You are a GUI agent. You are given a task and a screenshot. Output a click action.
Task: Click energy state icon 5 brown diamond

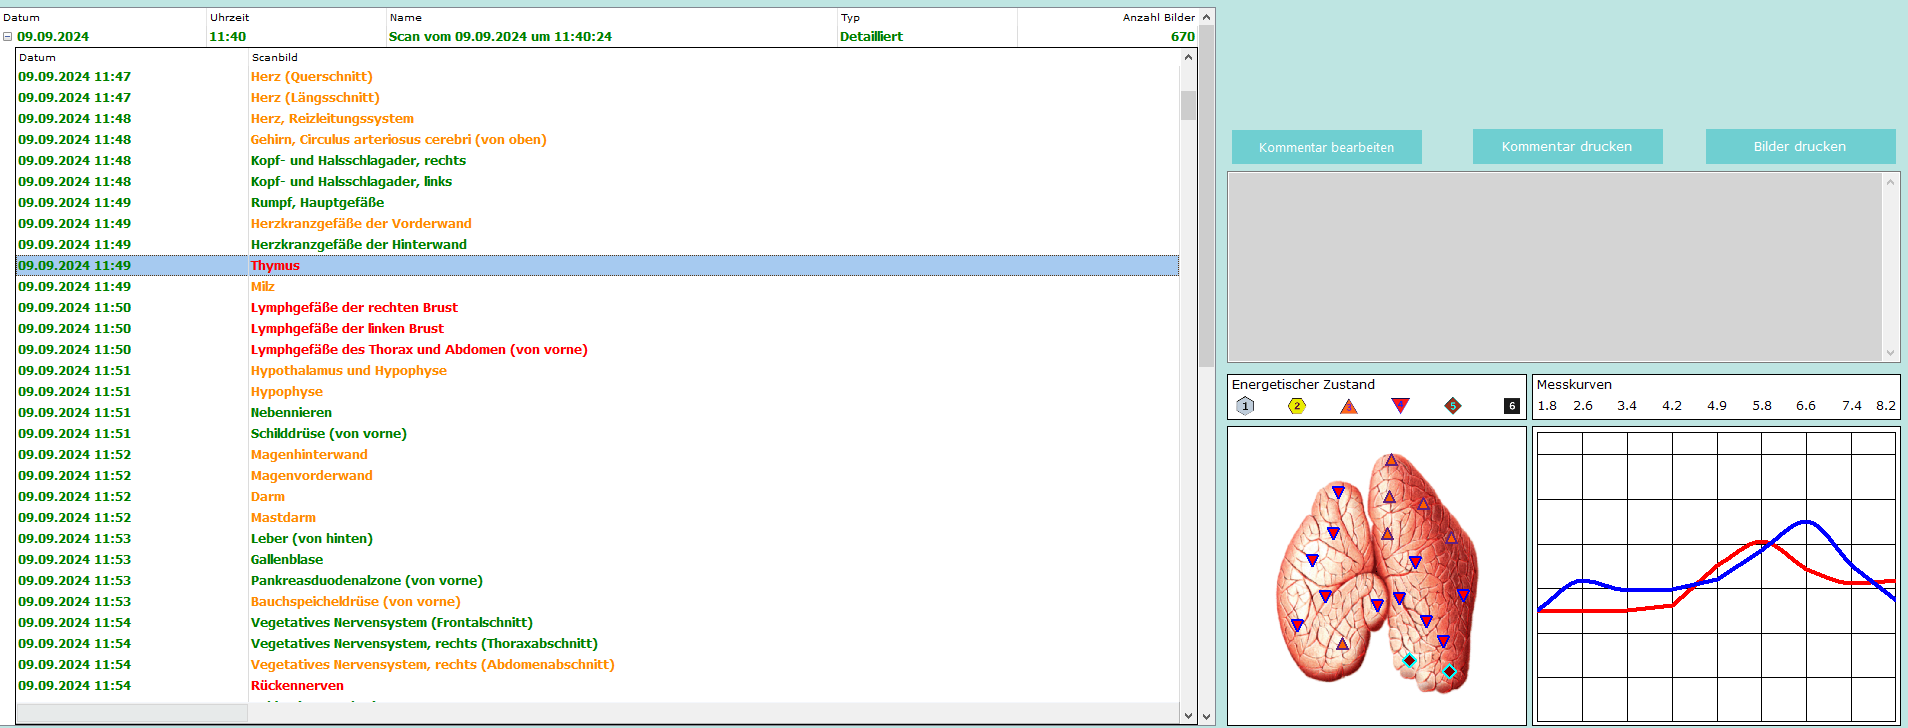1453,406
